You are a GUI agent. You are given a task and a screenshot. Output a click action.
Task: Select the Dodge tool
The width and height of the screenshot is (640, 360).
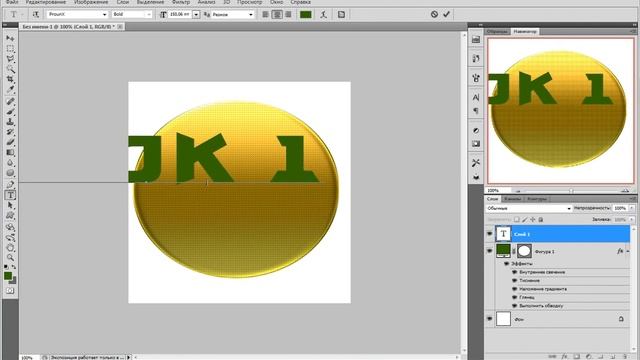coord(10,173)
